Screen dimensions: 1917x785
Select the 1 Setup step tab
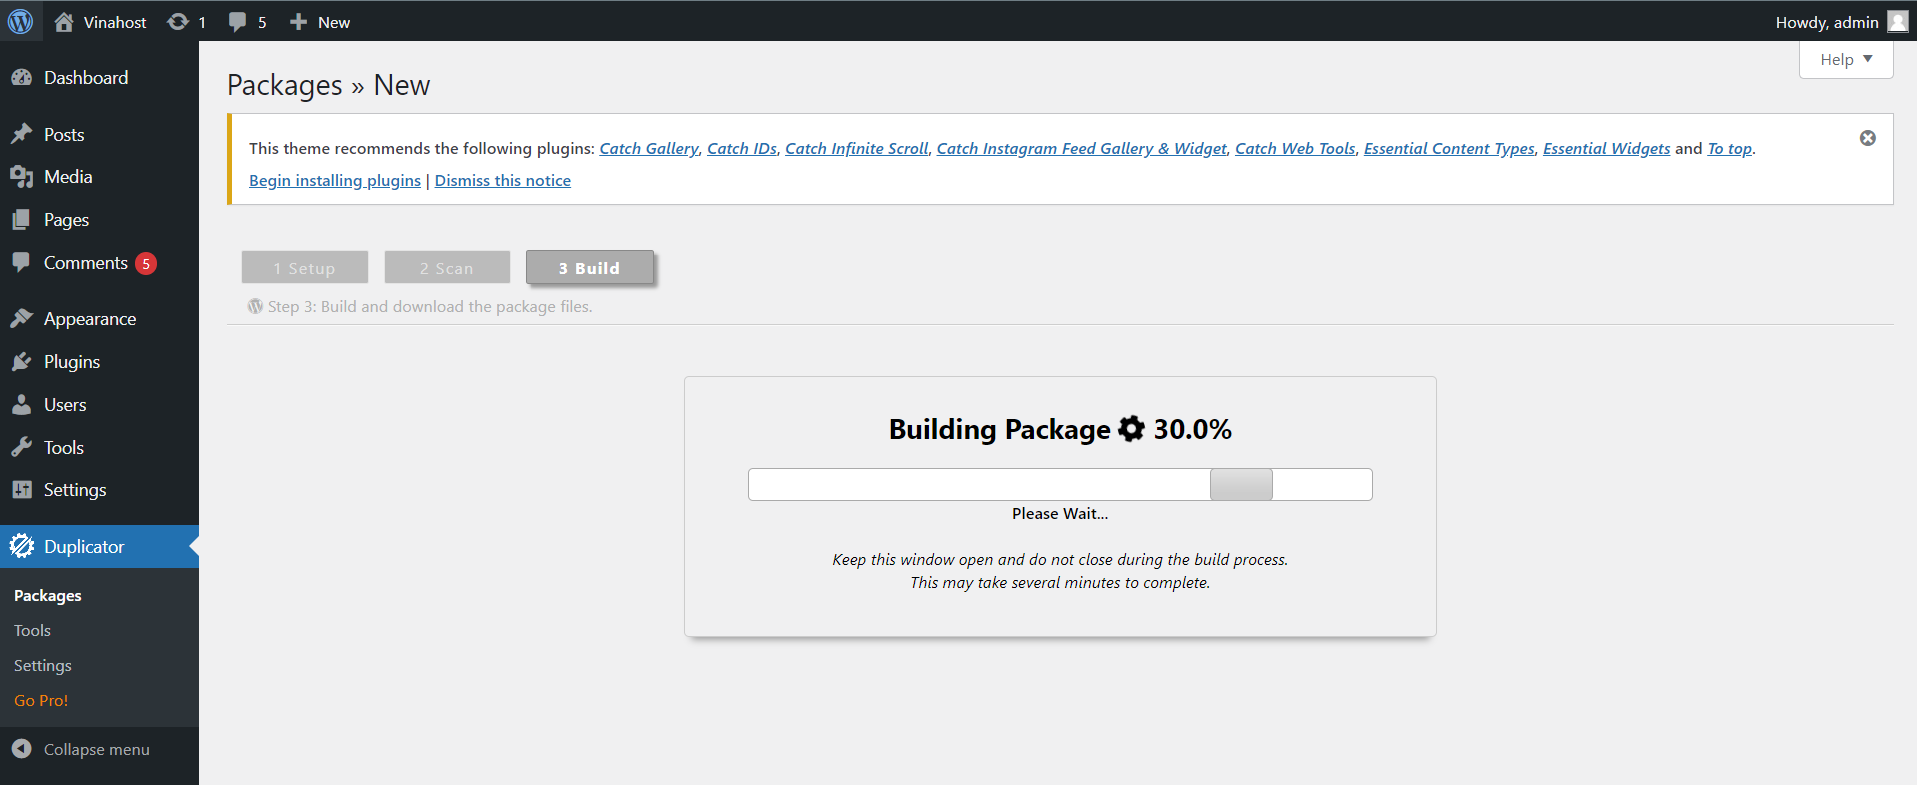(x=304, y=268)
